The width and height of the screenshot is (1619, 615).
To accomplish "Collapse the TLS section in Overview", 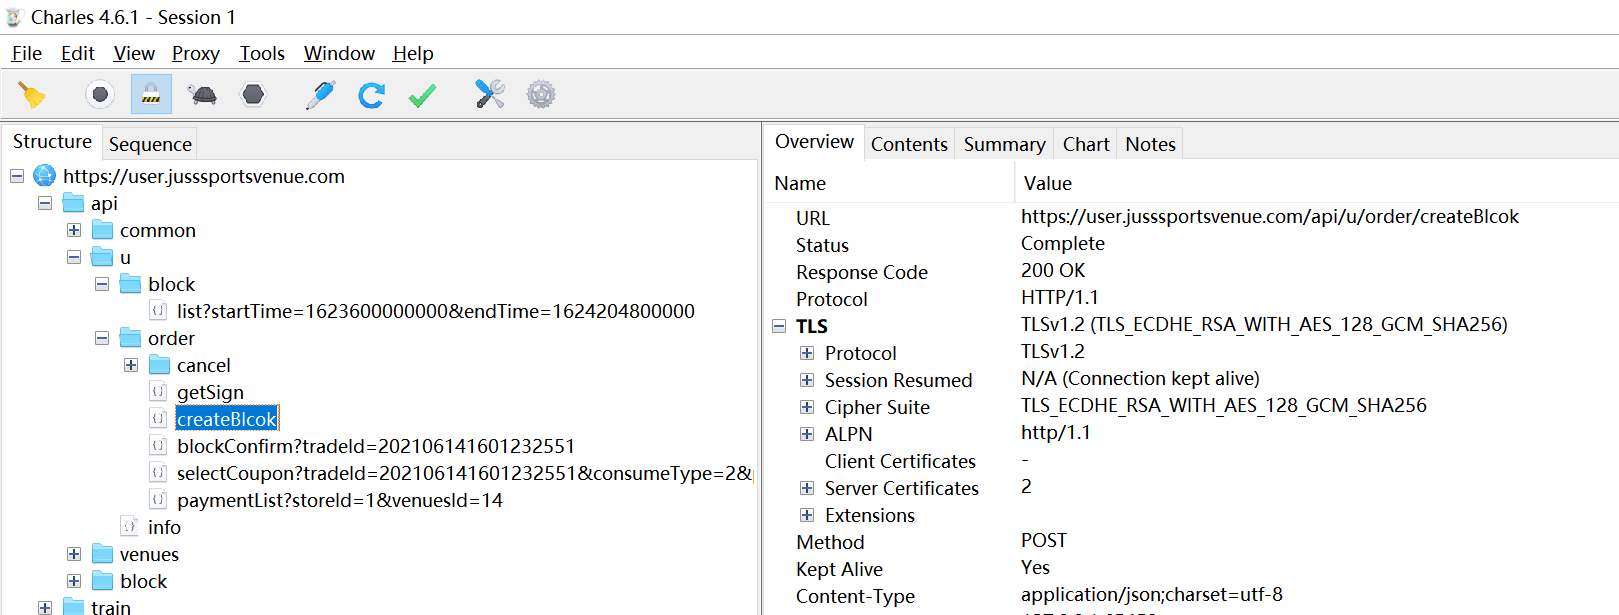I will pos(779,326).
